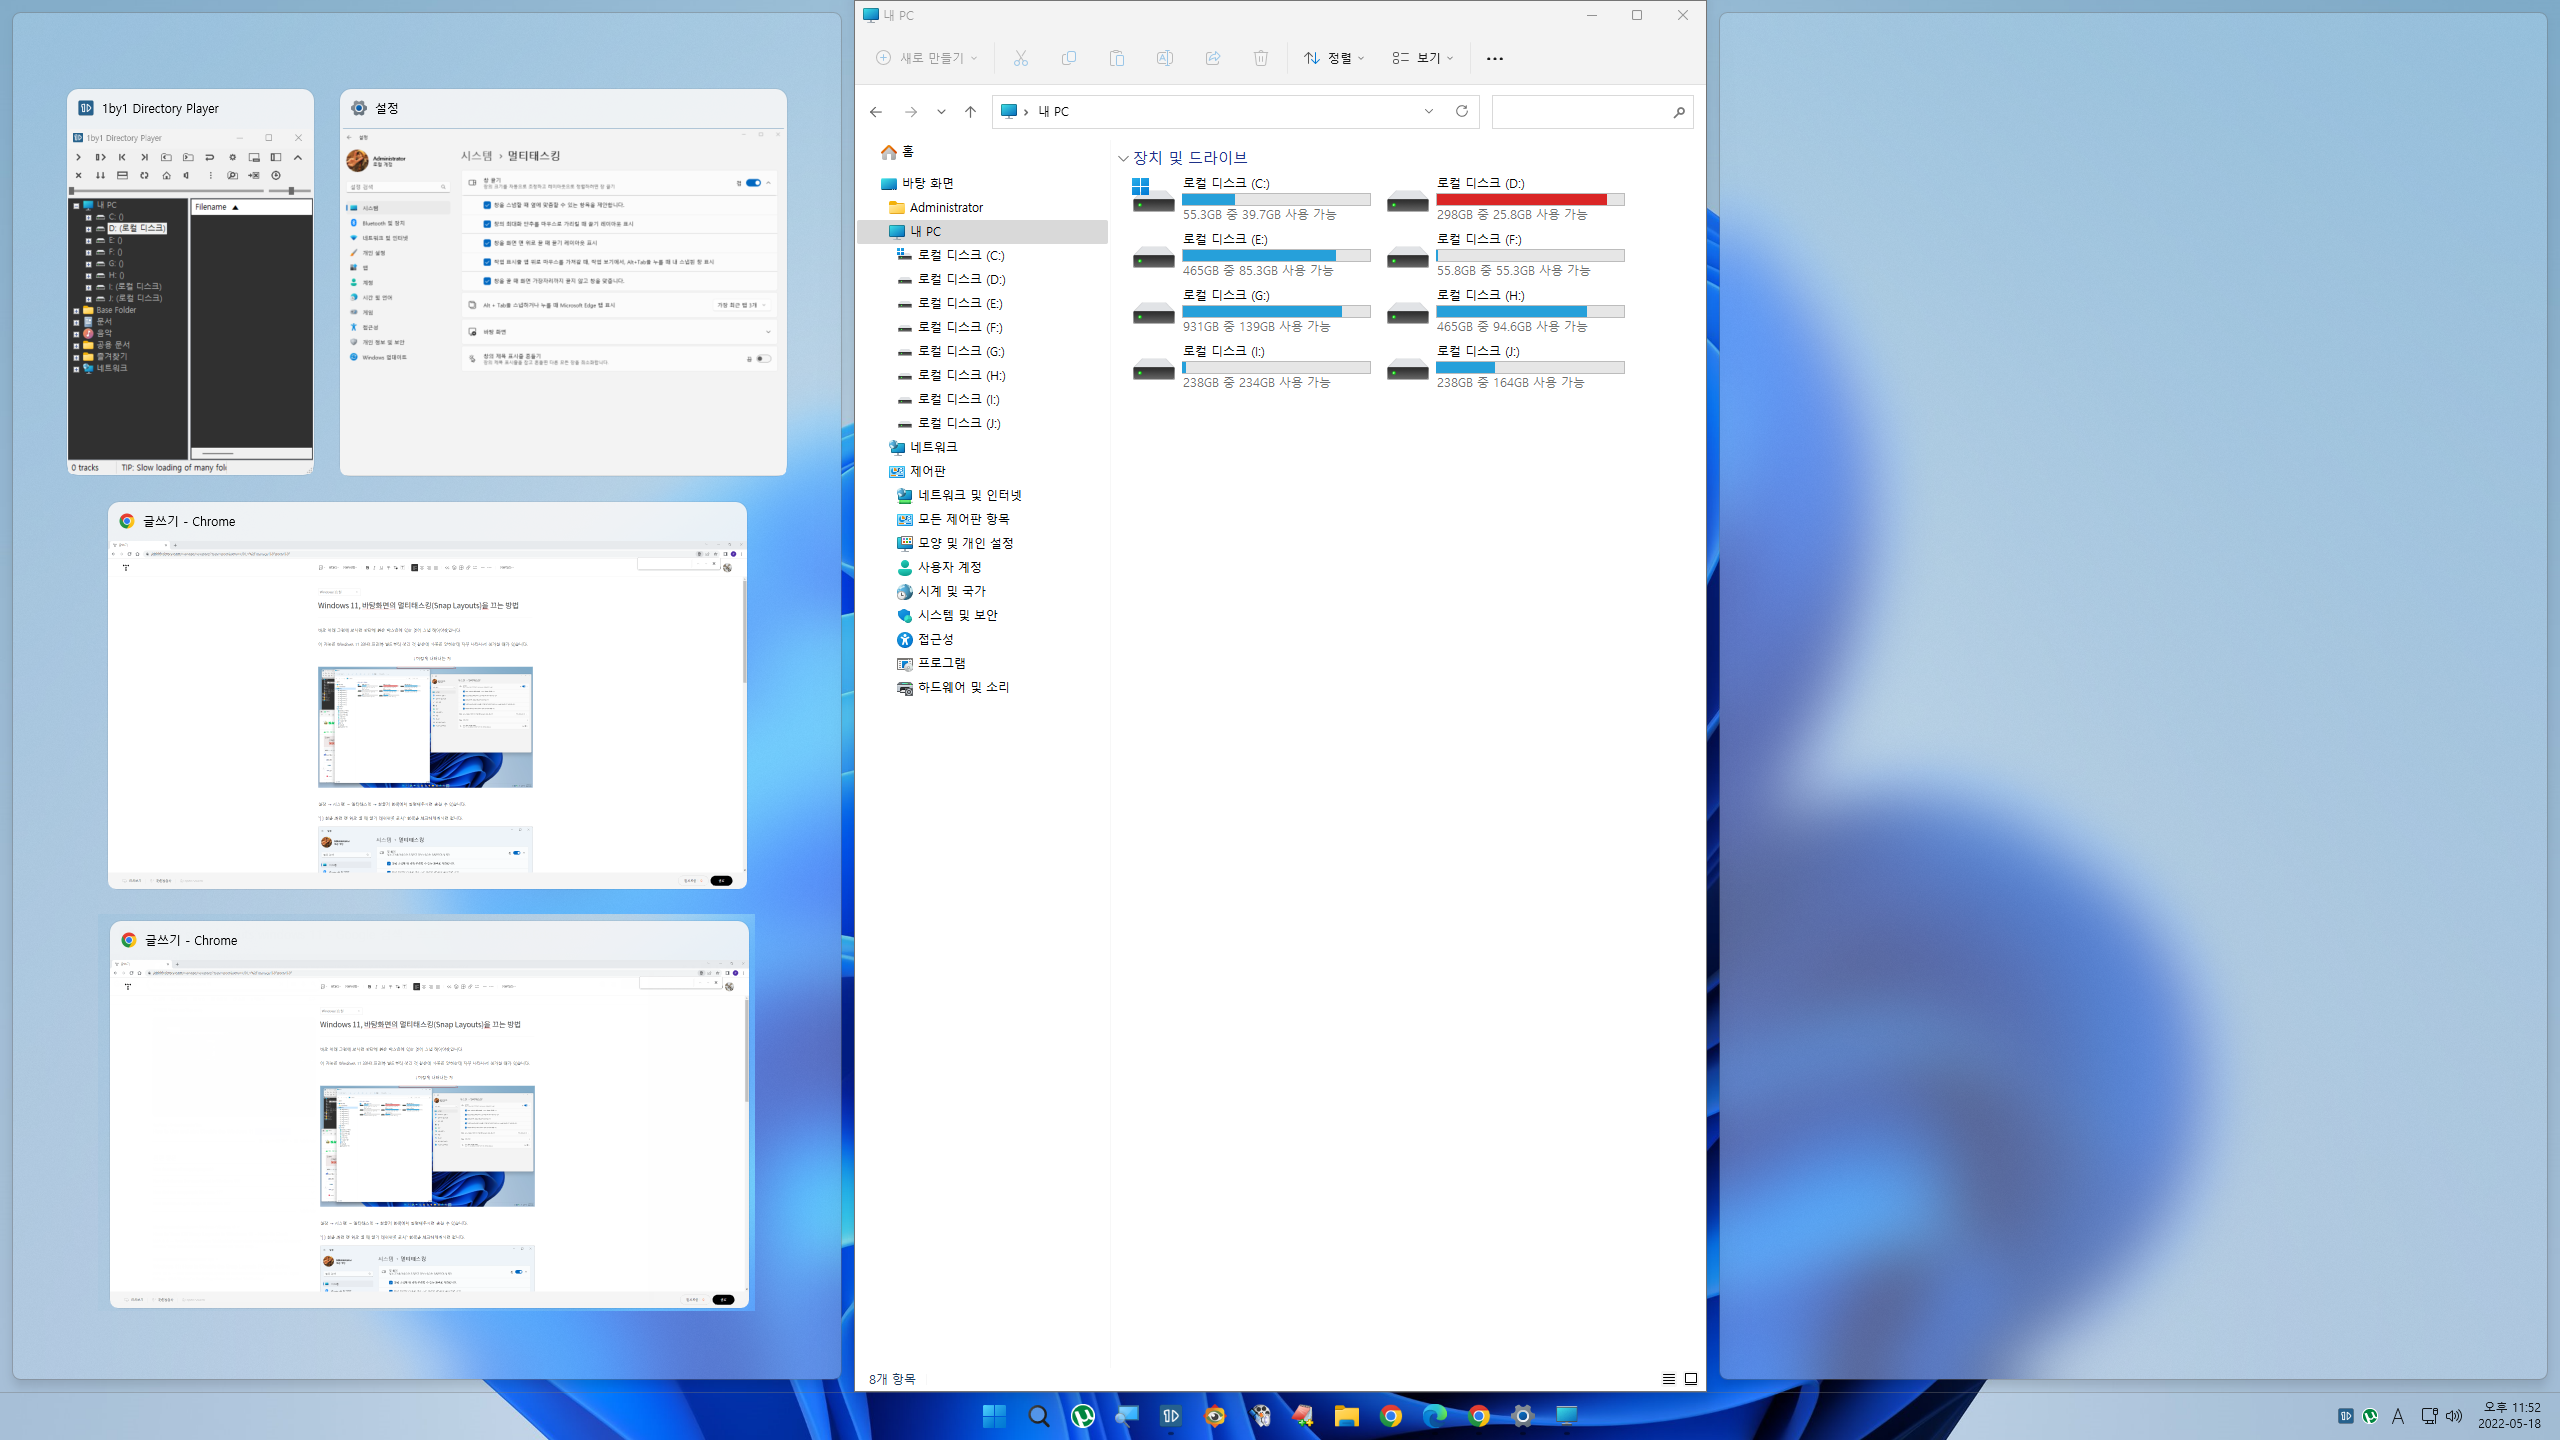Viewport: 2560px width, 1440px height.
Task: Select '네트워크 및 인터넷' in navigation pane
Action: [969, 495]
